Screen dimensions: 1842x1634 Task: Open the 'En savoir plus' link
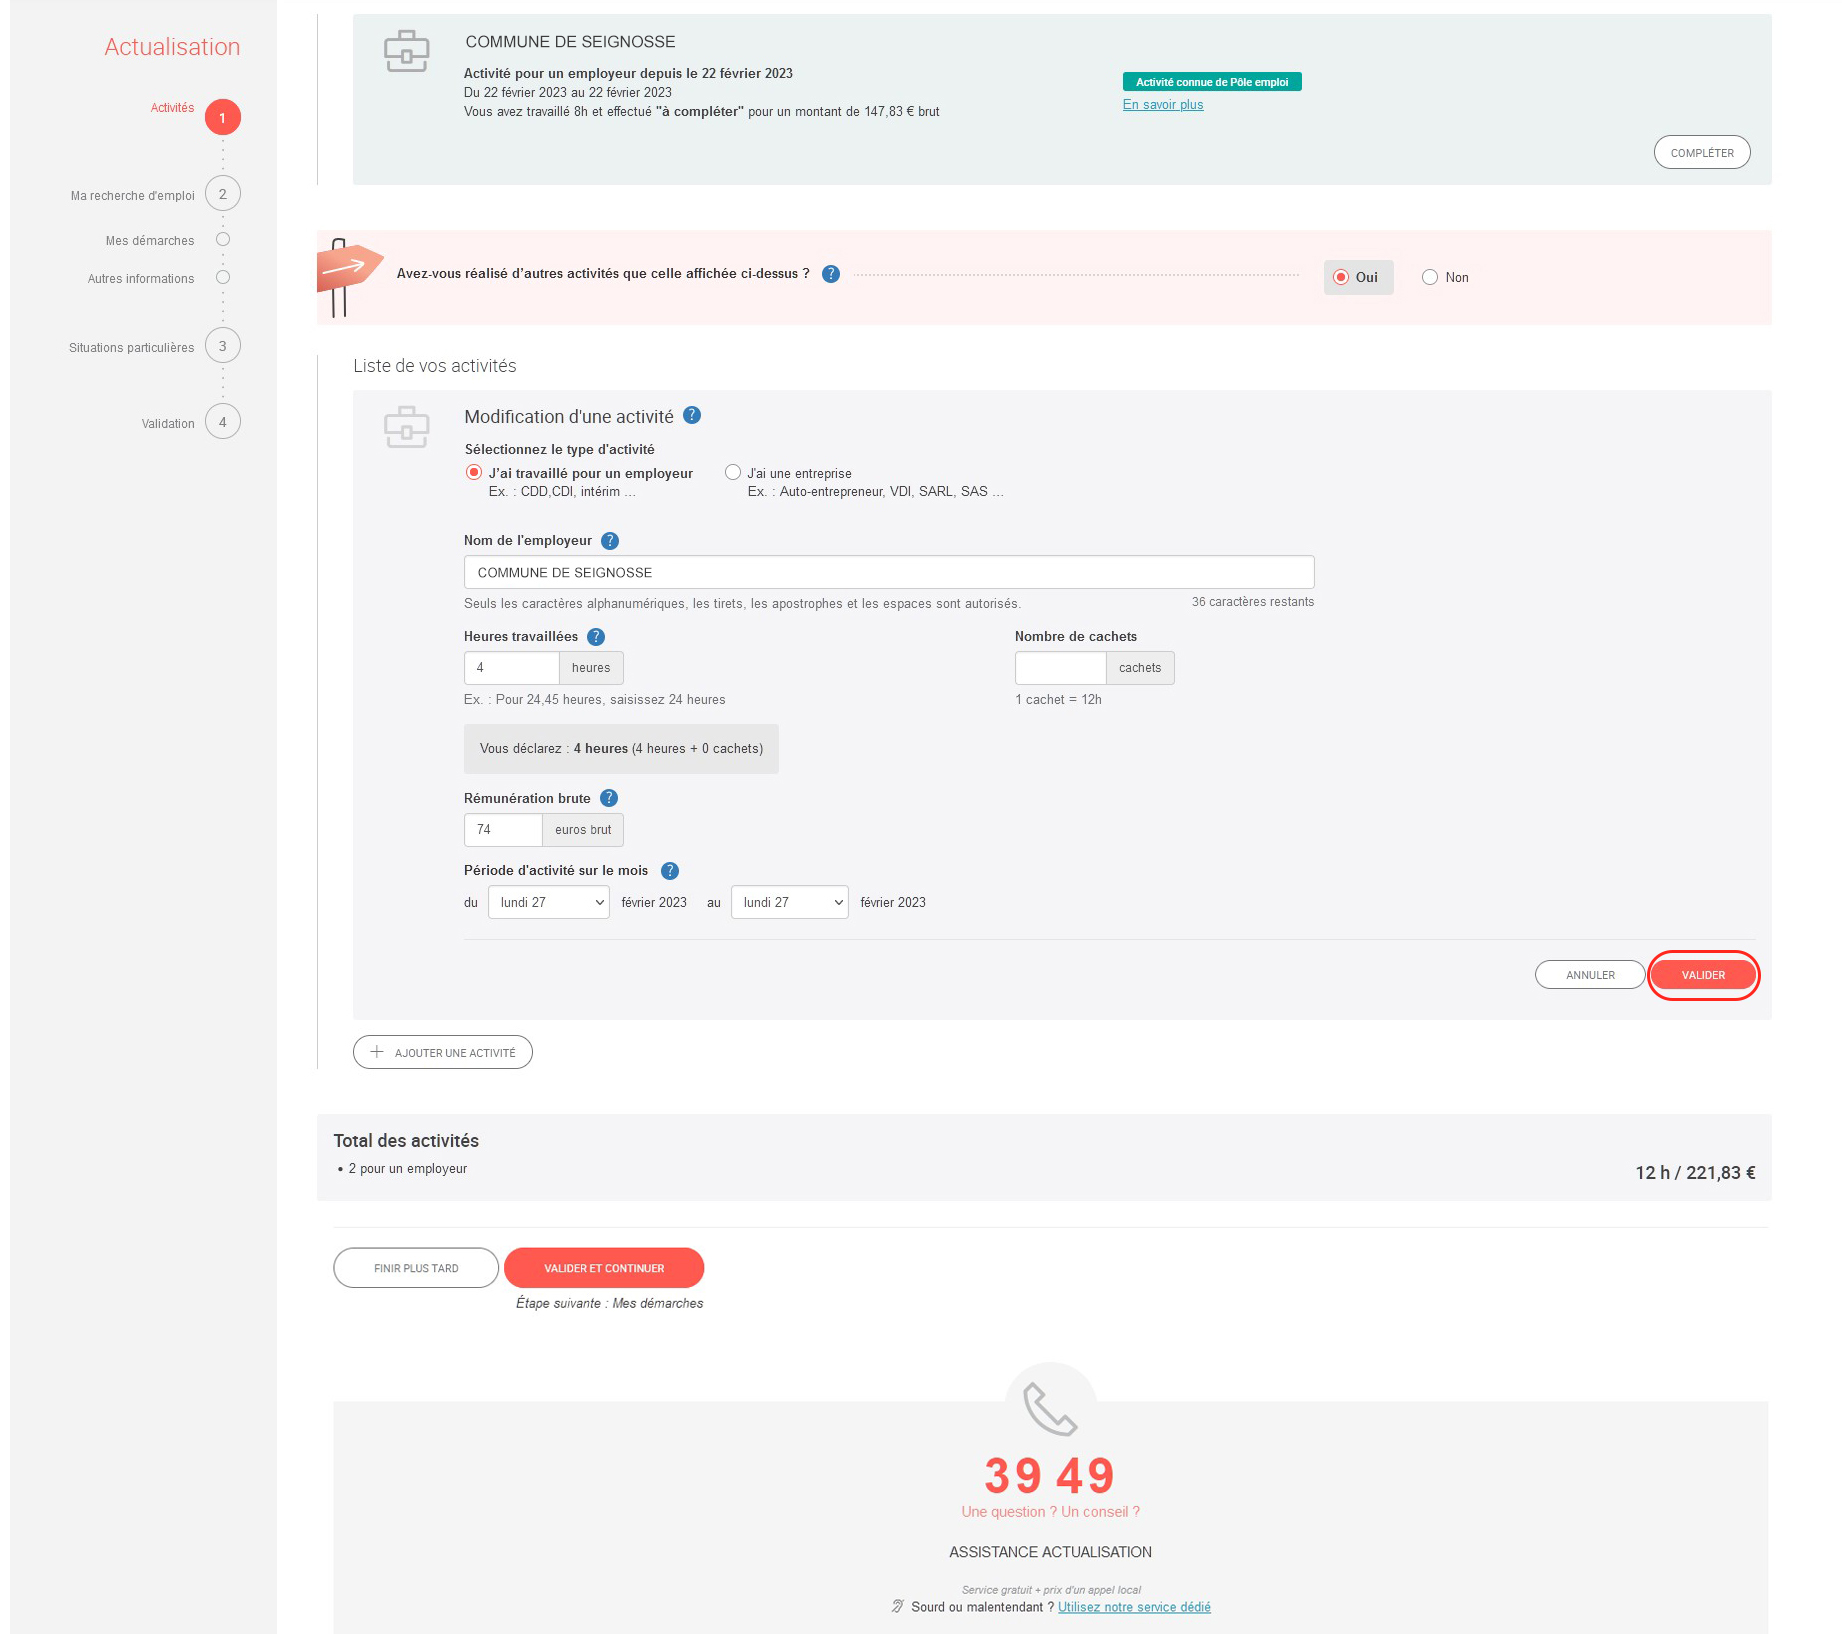coord(1163,105)
